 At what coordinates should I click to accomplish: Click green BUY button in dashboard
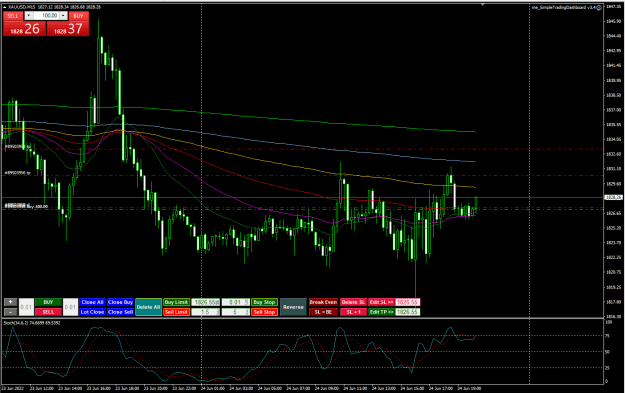[x=48, y=302]
